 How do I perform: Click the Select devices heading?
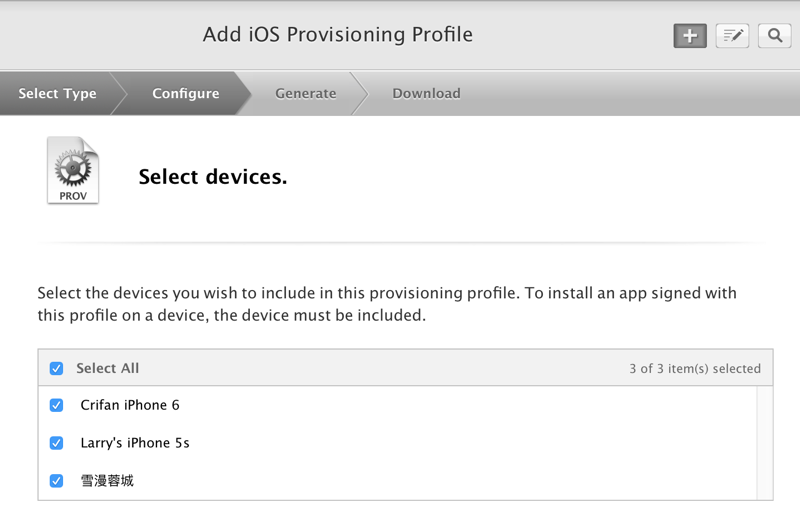(x=213, y=177)
